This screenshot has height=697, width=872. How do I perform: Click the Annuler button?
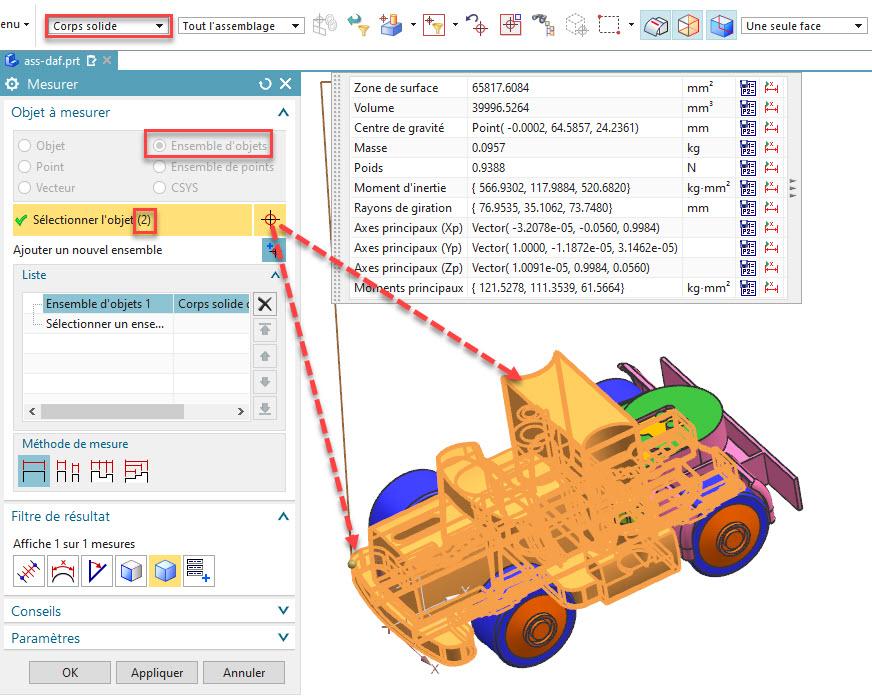coord(244,673)
